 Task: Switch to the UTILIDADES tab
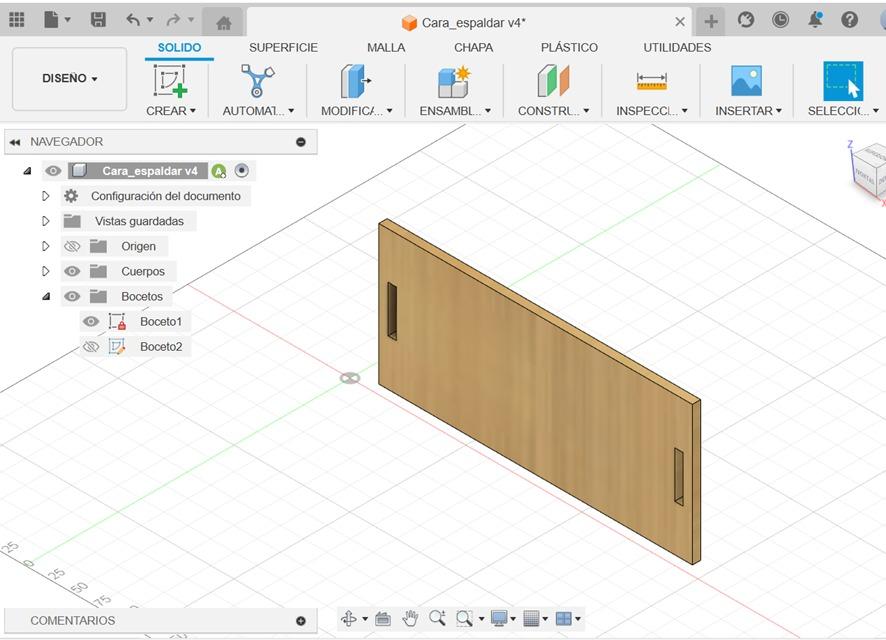[677, 47]
